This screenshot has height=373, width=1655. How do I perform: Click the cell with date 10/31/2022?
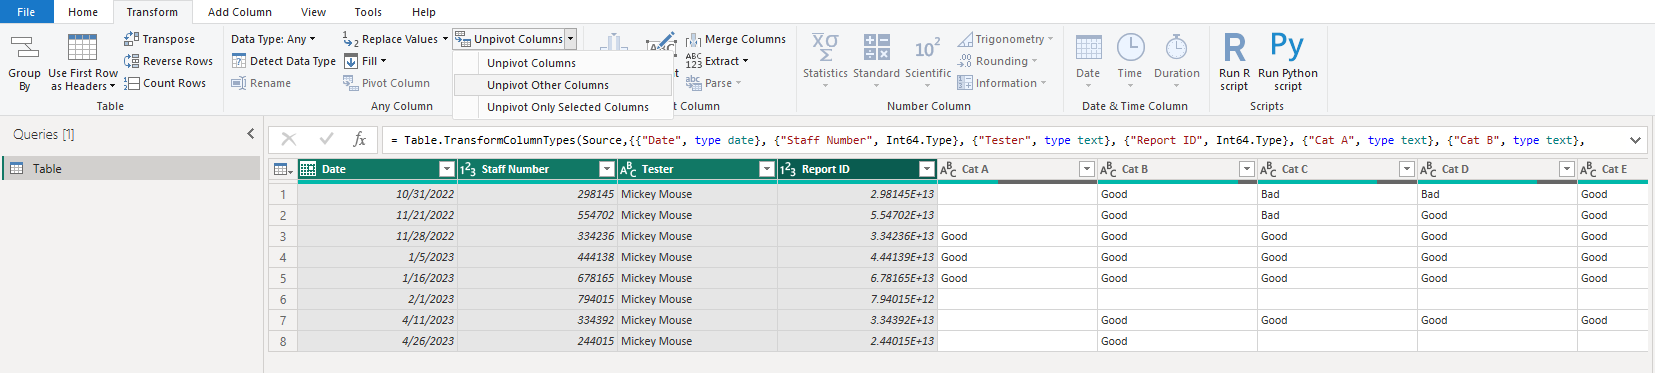click(x=377, y=194)
